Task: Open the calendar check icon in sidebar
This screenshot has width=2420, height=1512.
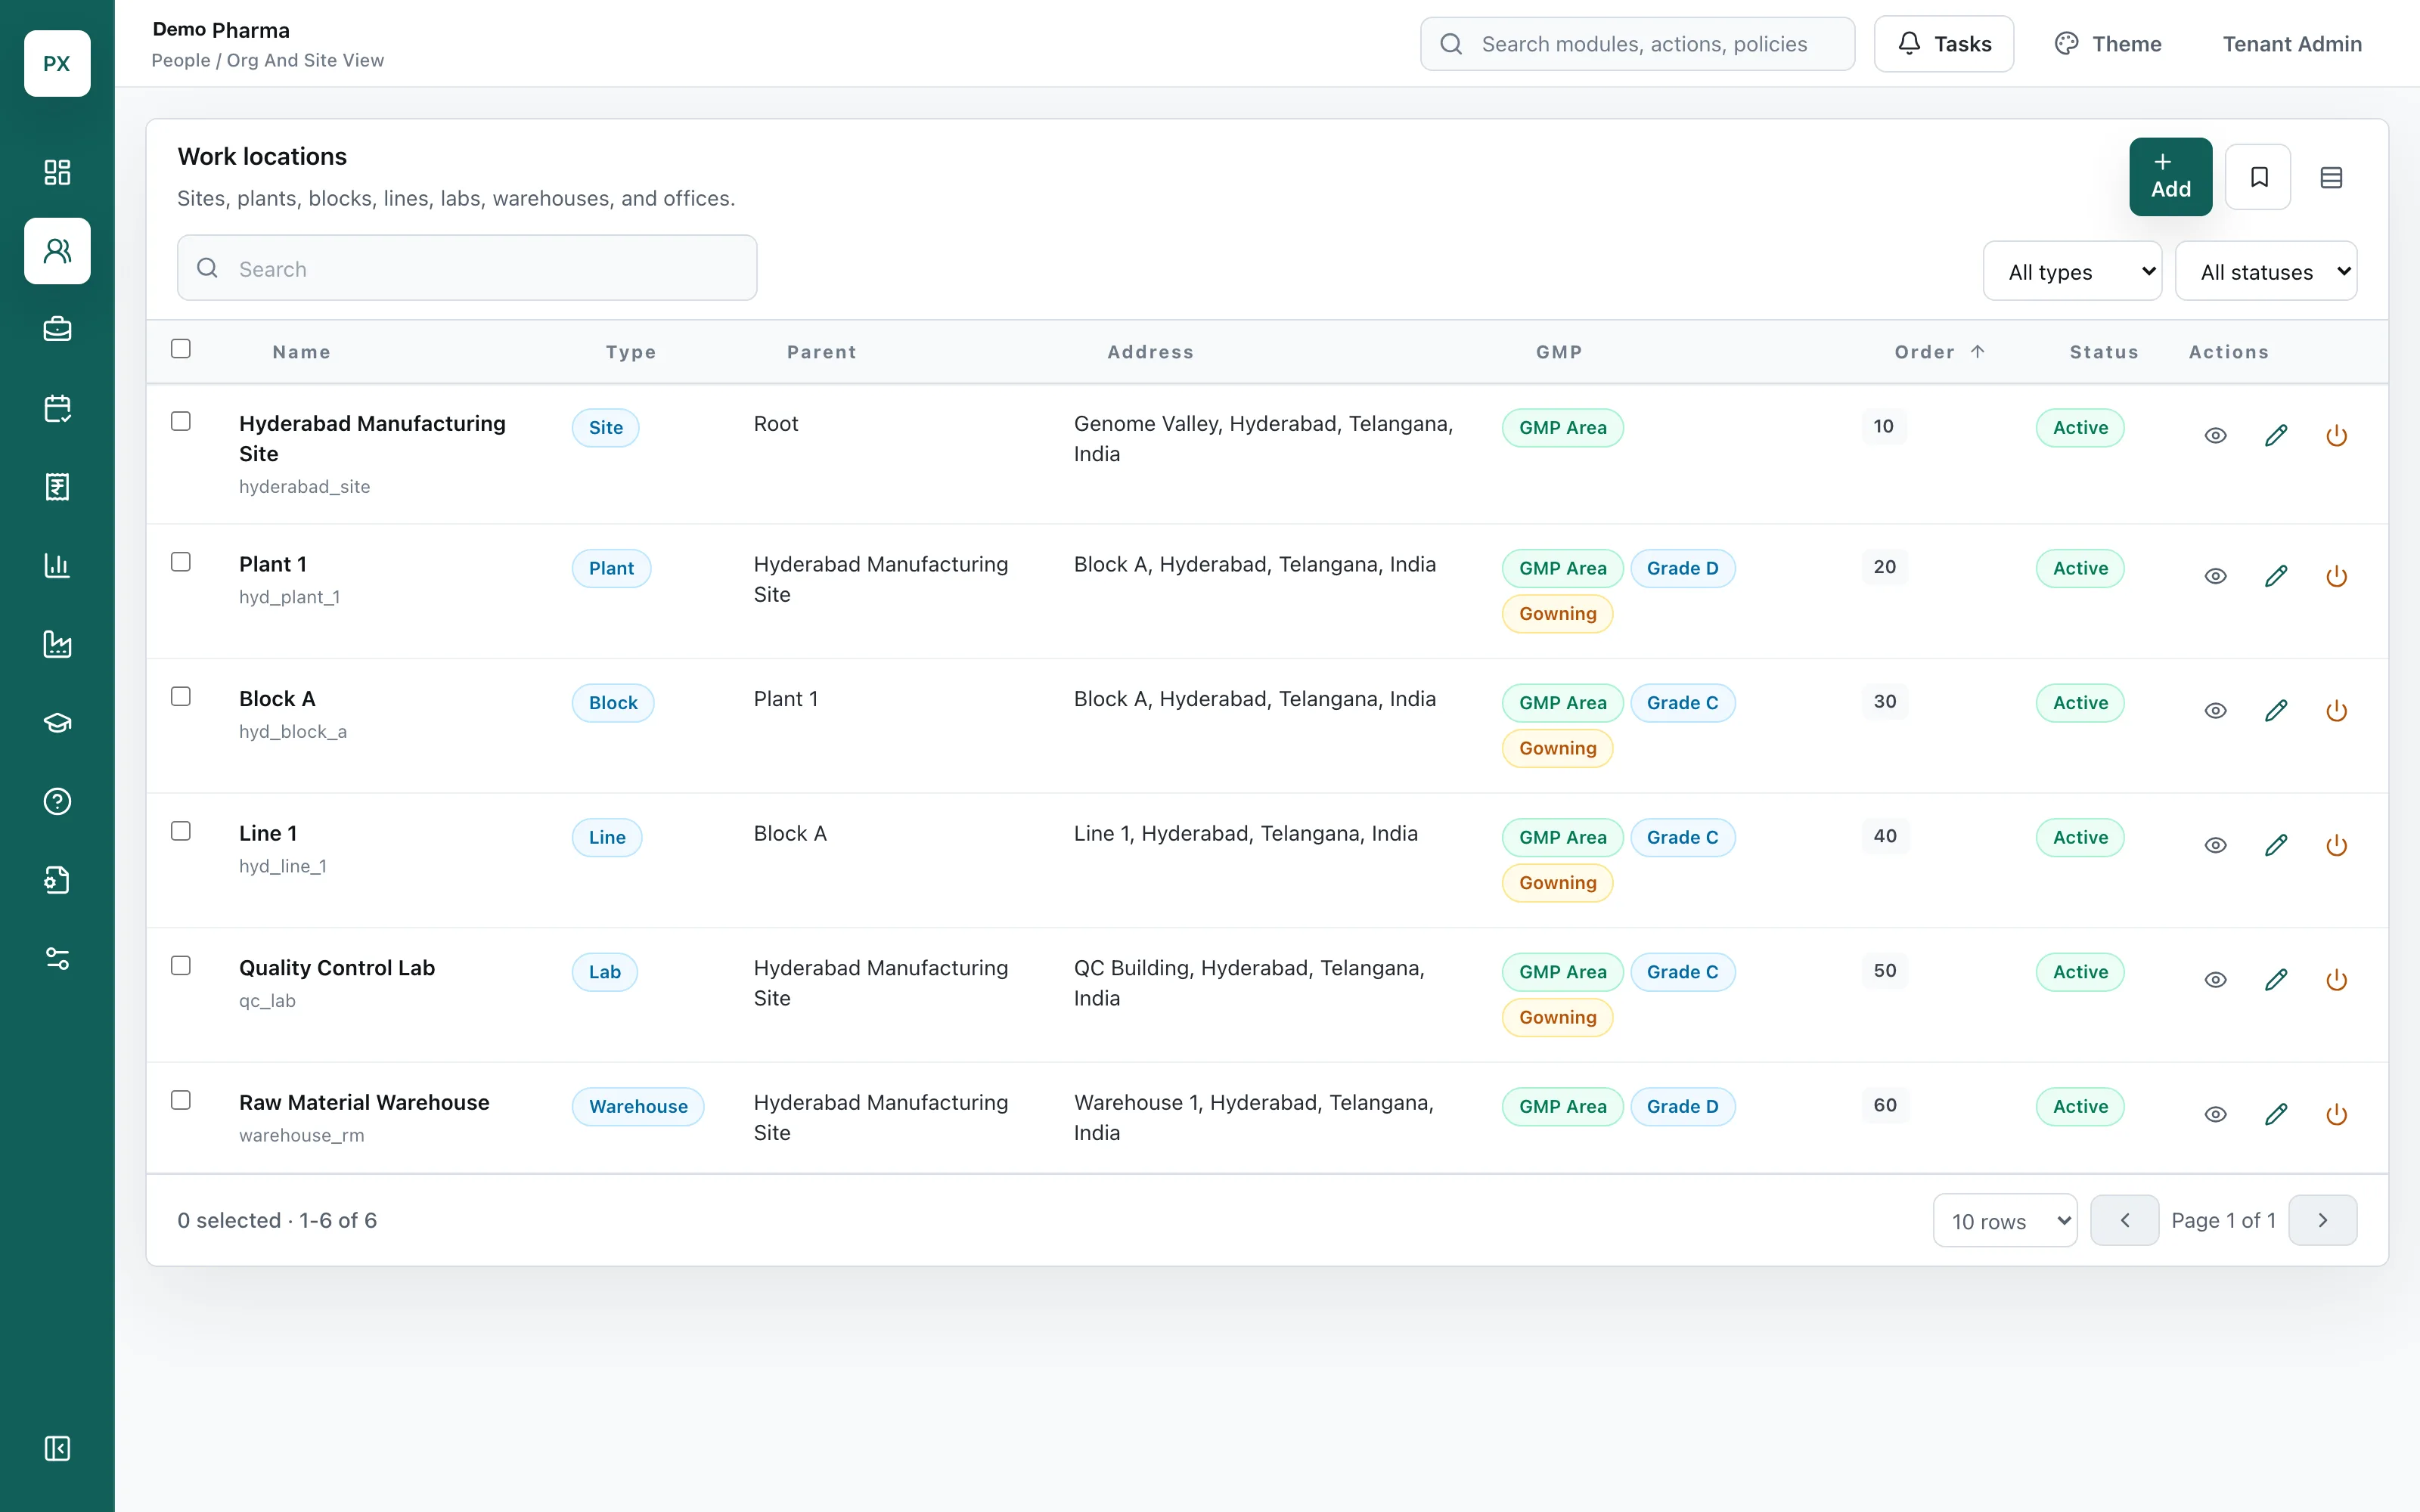Action: click(x=57, y=408)
